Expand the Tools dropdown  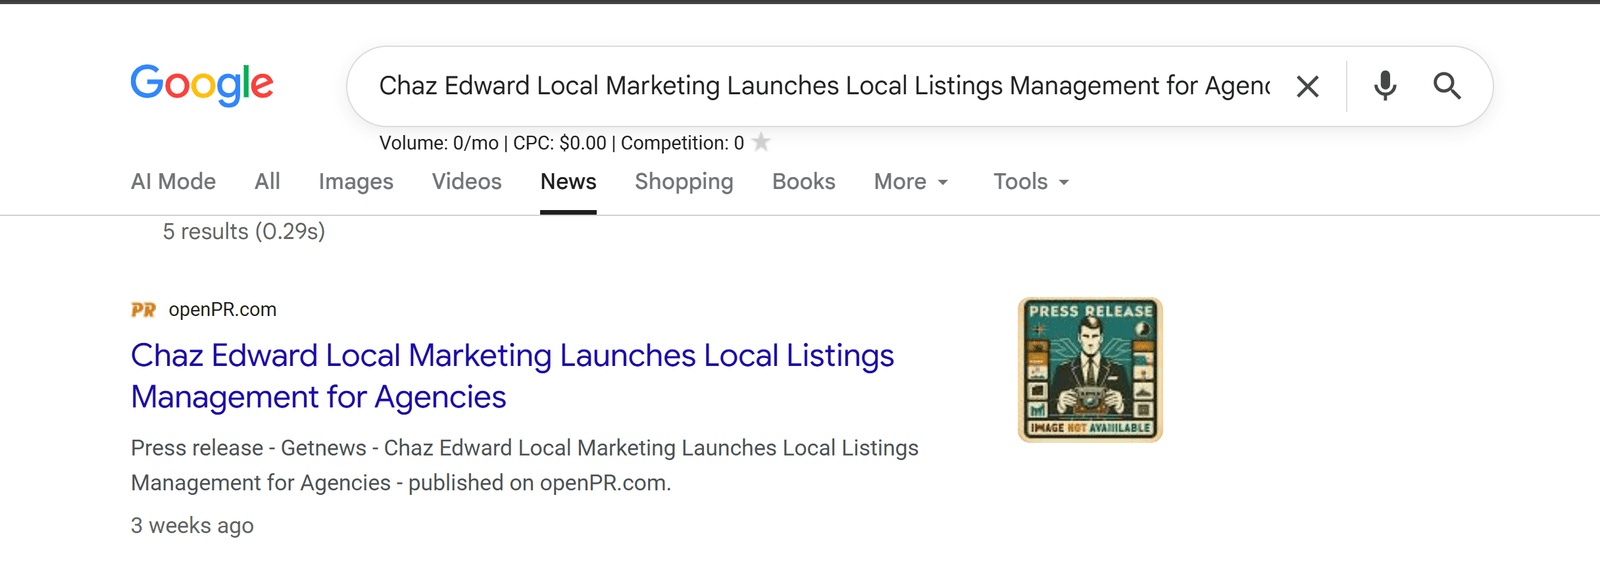tap(1031, 182)
